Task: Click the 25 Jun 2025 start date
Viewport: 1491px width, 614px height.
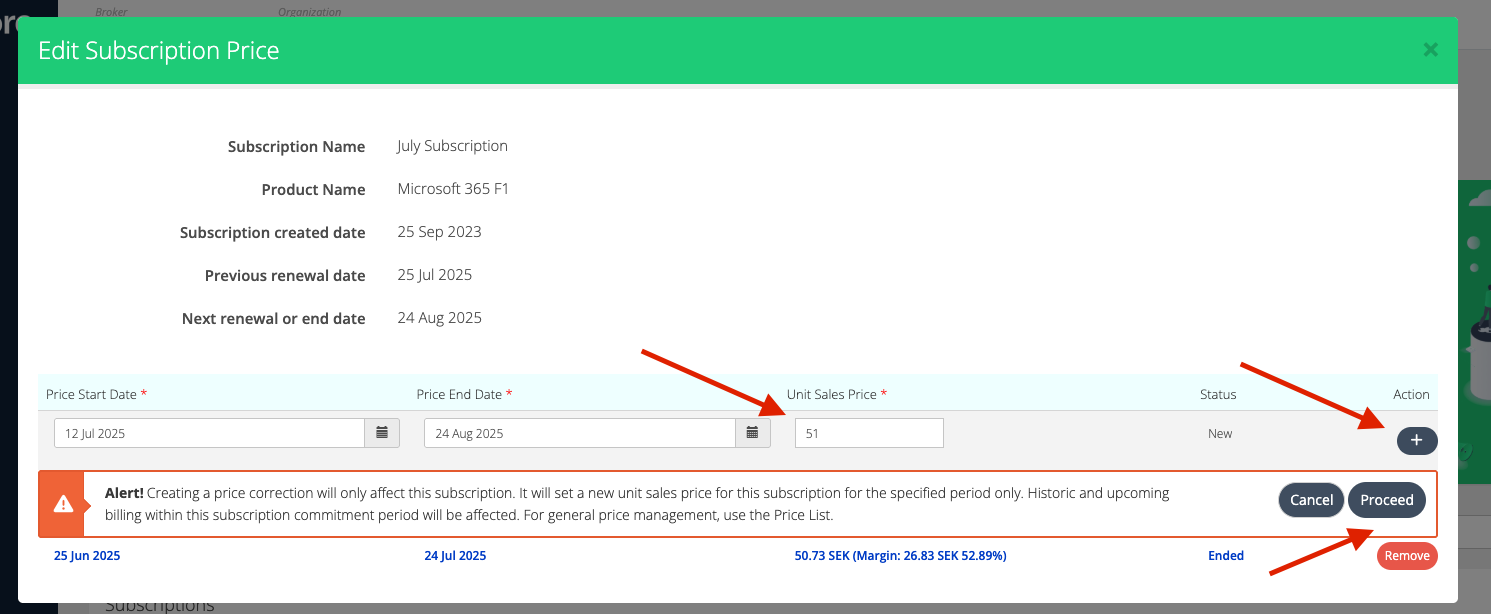Action: click(87, 556)
